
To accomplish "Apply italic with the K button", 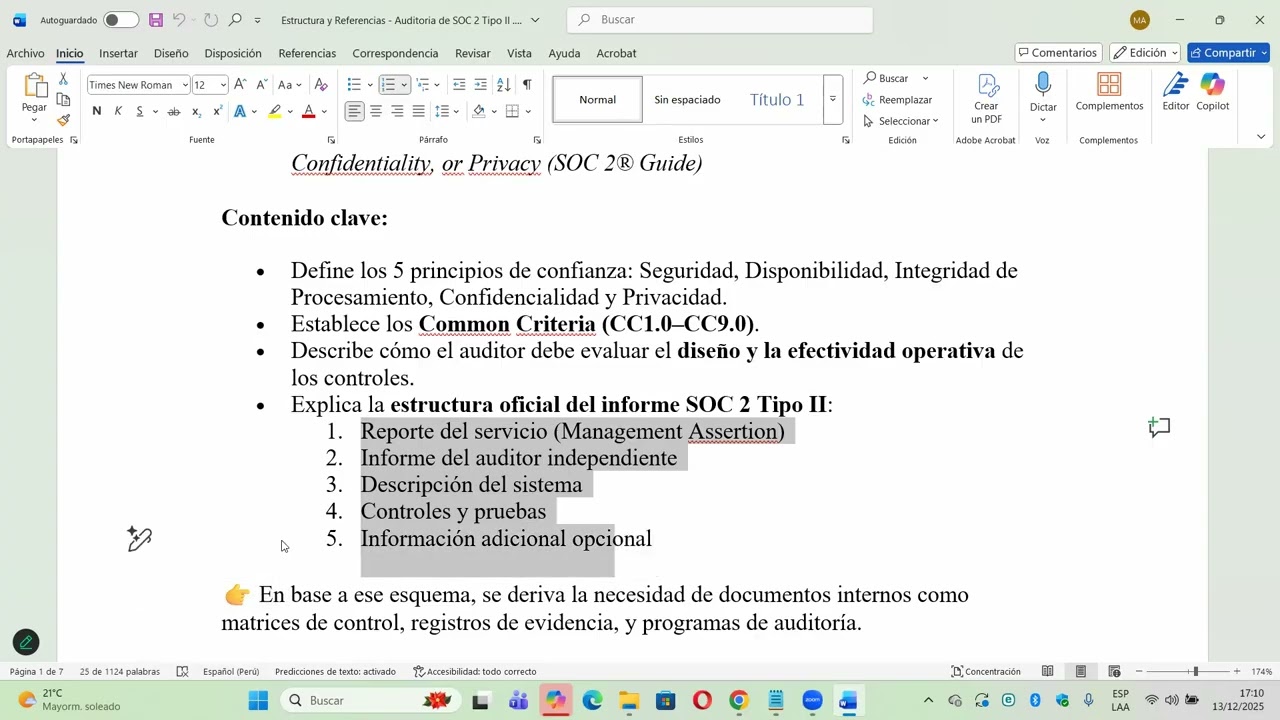I will 118,111.
